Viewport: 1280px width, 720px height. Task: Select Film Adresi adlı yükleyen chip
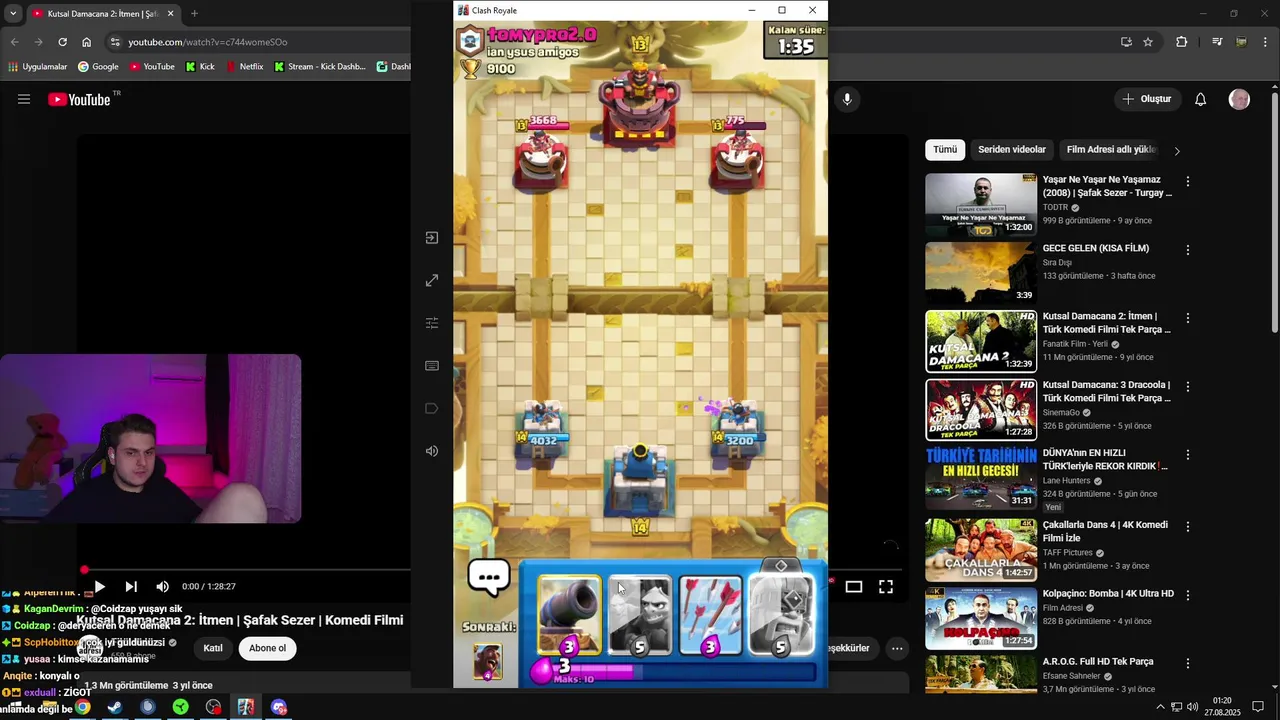coord(1109,150)
